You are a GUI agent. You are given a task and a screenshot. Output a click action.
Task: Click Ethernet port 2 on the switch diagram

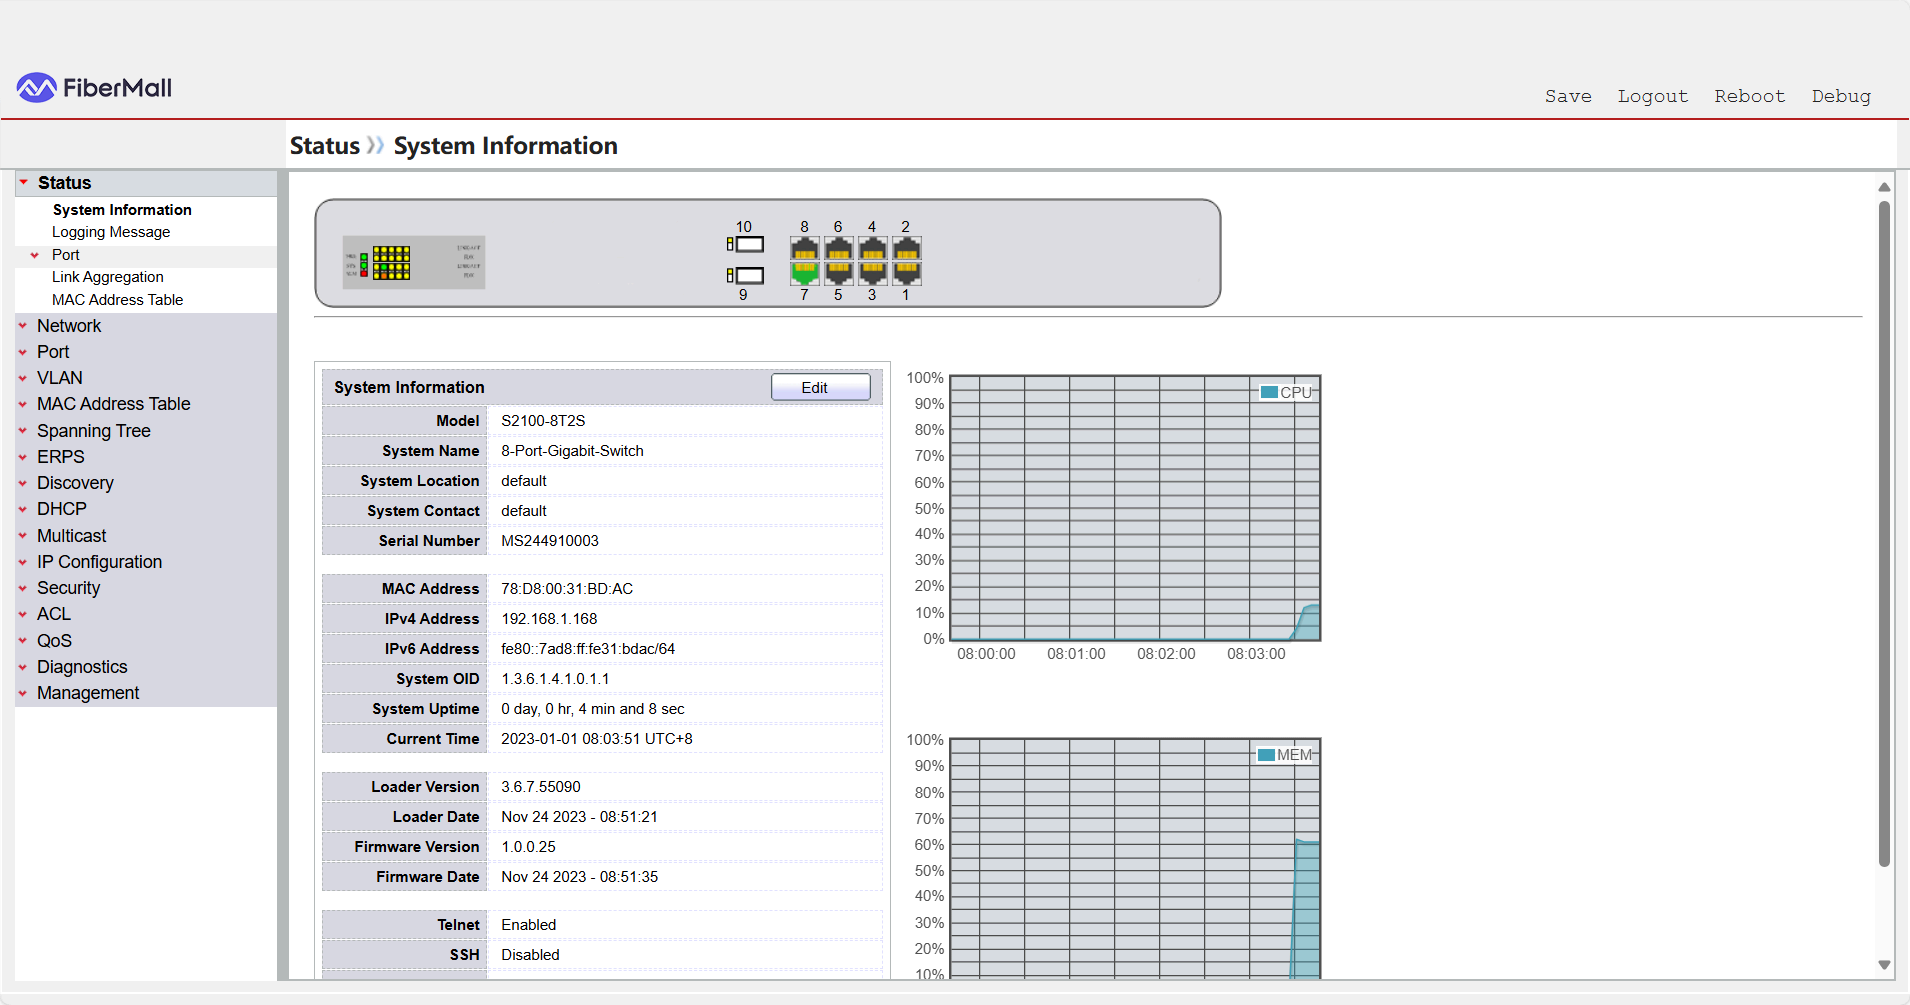[906, 248]
